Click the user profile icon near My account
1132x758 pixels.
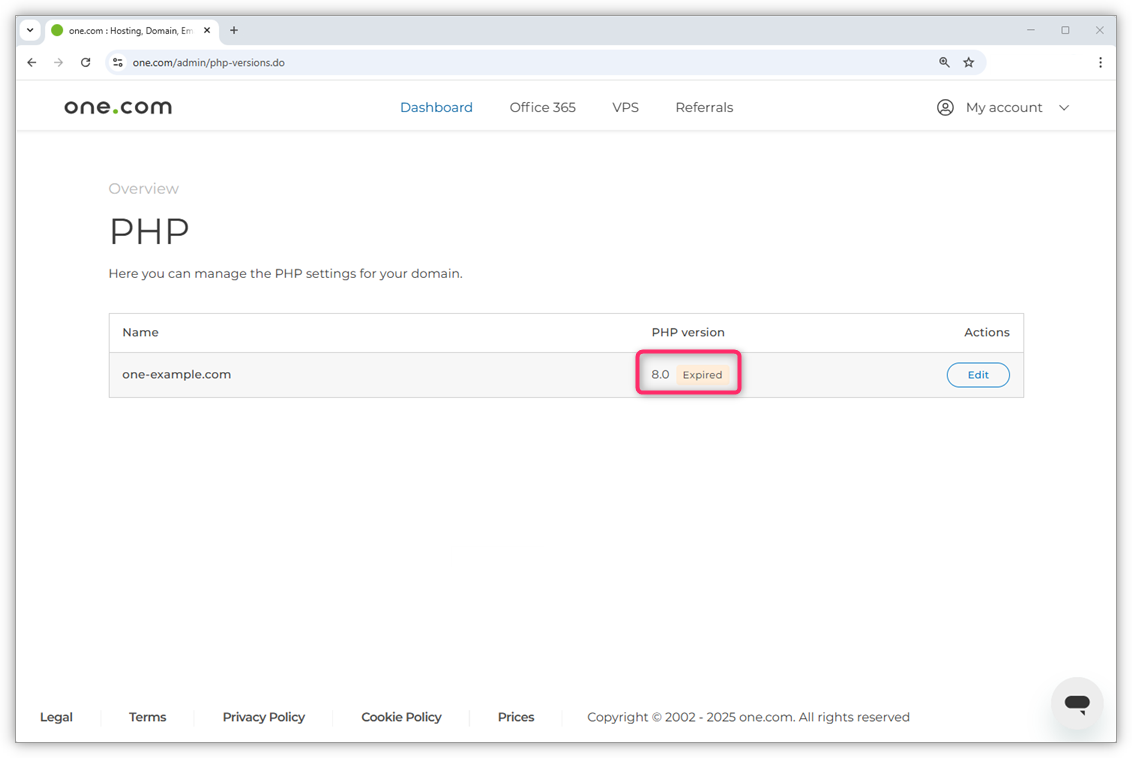tap(945, 107)
